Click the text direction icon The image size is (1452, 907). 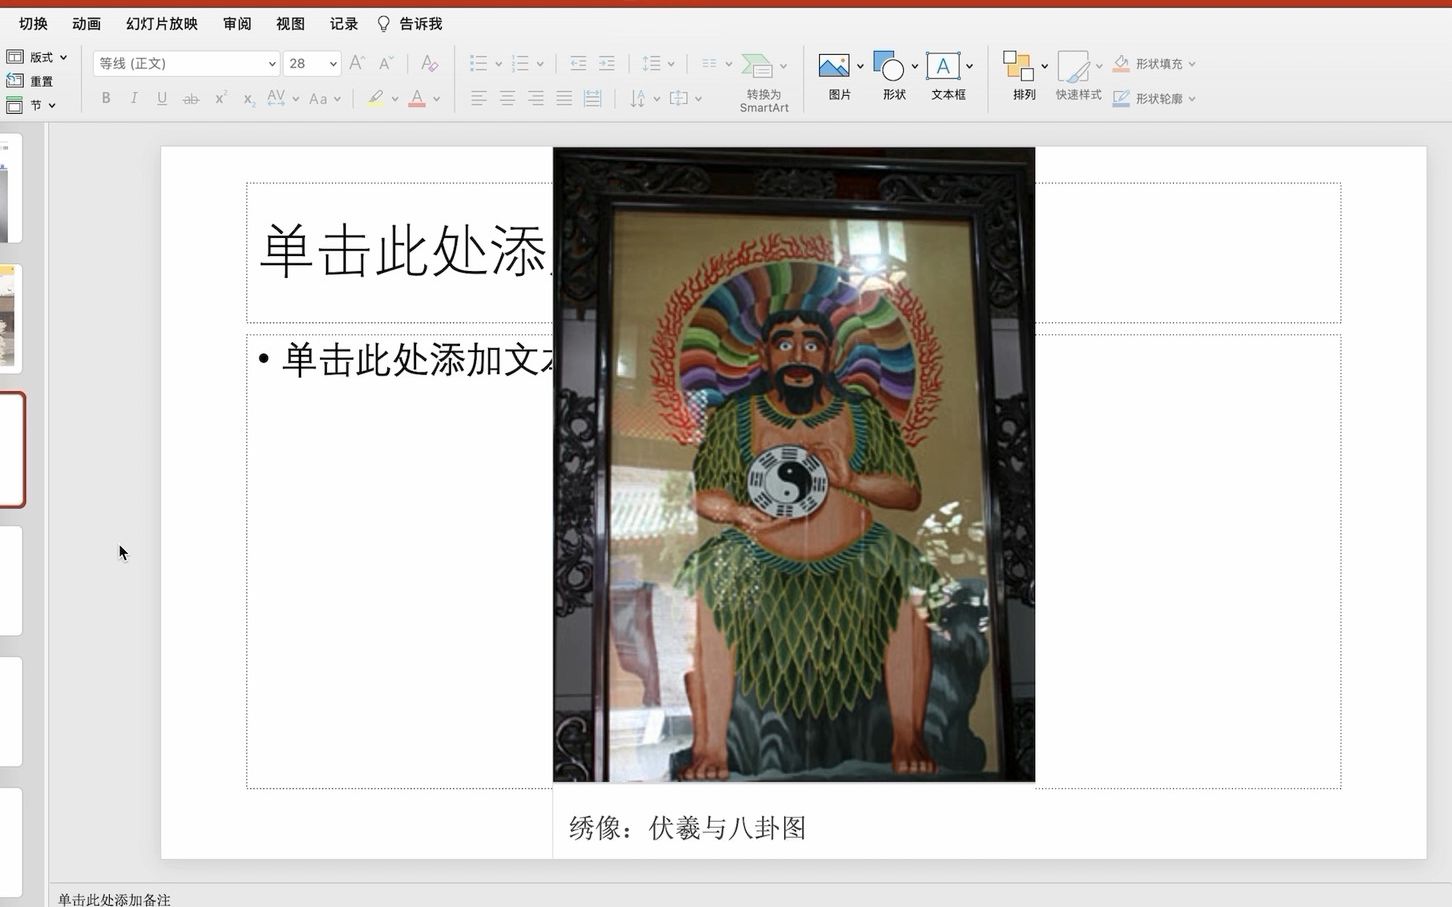(x=638, y=98)
